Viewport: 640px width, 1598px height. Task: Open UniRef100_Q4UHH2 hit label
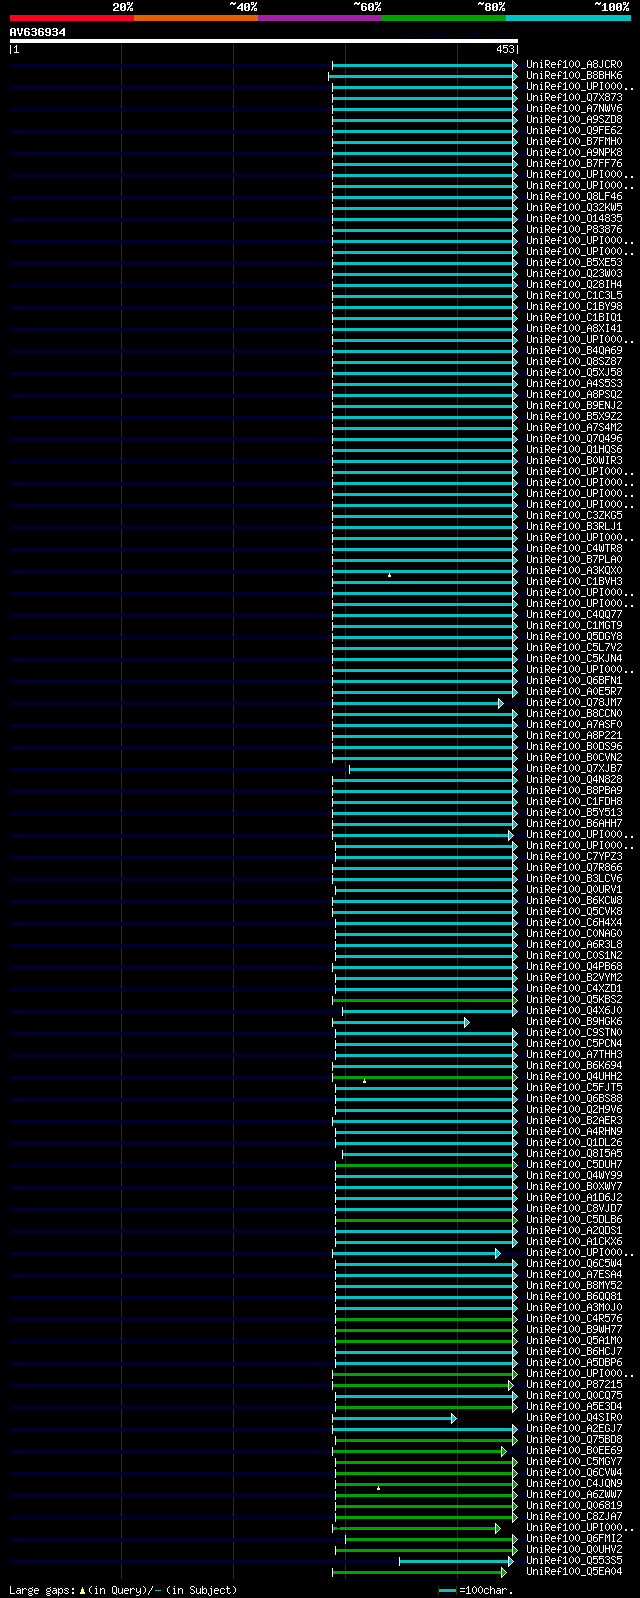pos(574,1077)
